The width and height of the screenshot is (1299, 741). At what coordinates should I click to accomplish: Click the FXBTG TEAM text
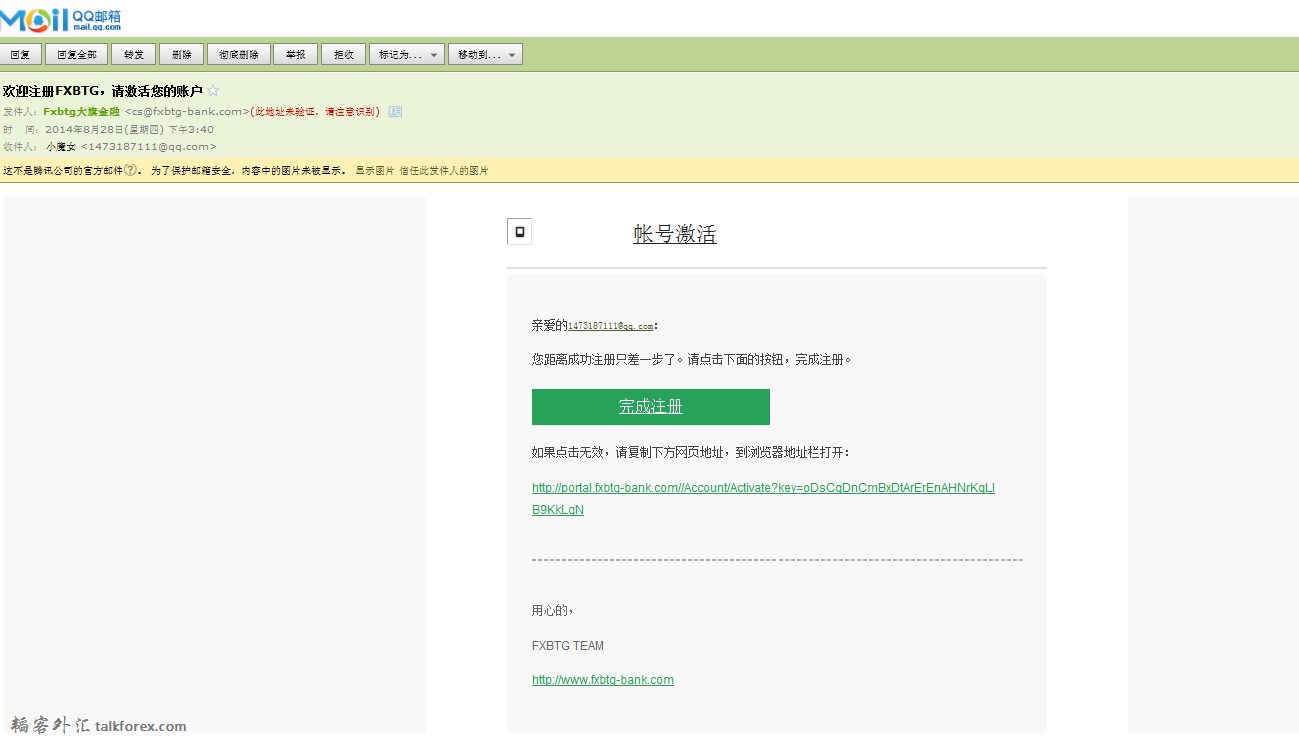tap(568, 646)
